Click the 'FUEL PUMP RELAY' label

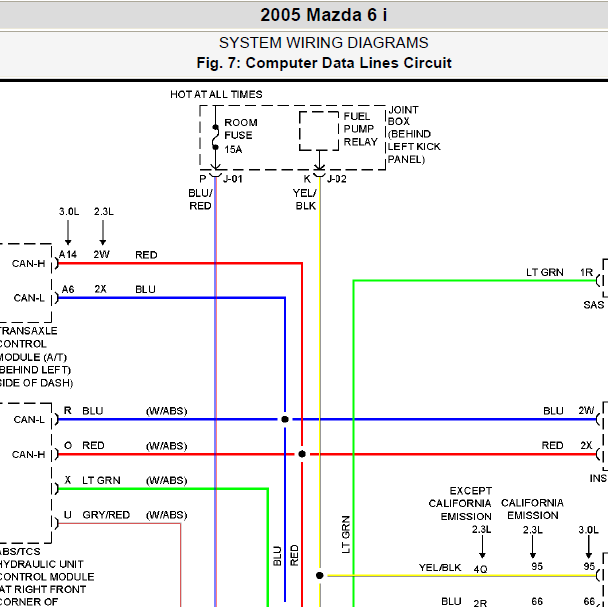coord(360,129)
